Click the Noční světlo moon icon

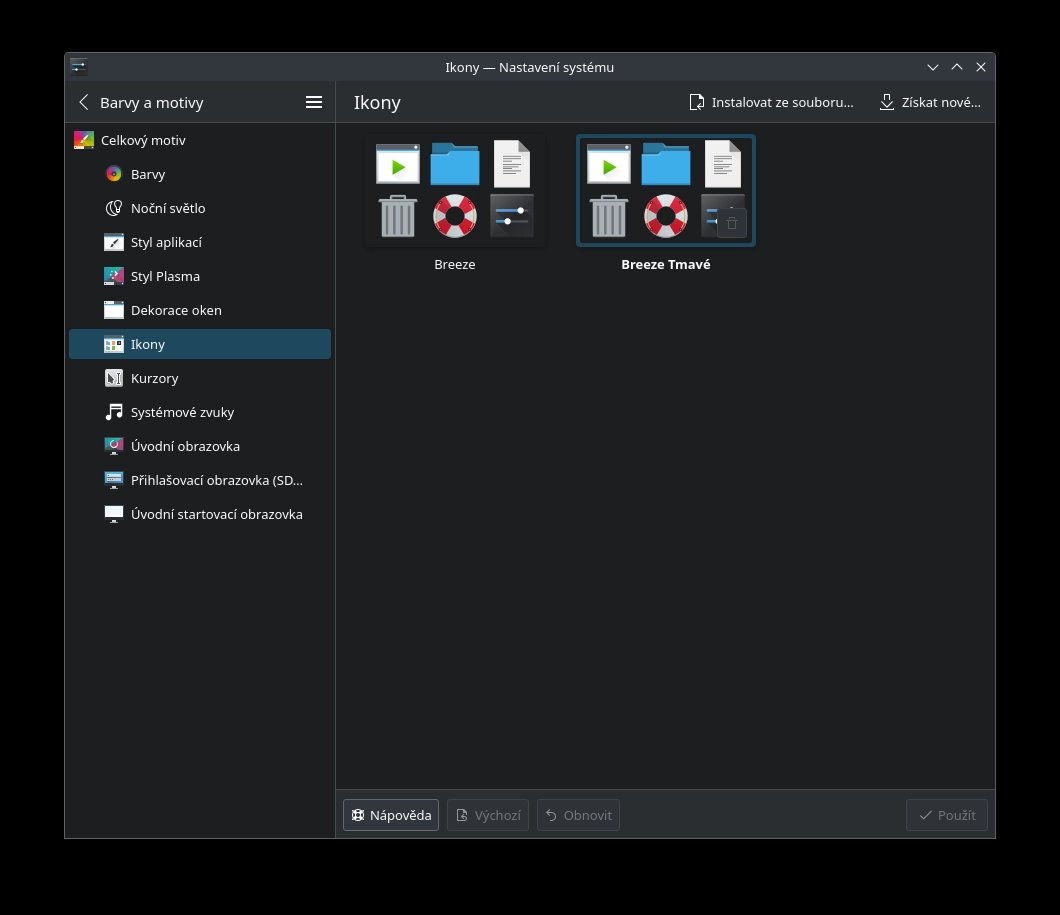114,208
